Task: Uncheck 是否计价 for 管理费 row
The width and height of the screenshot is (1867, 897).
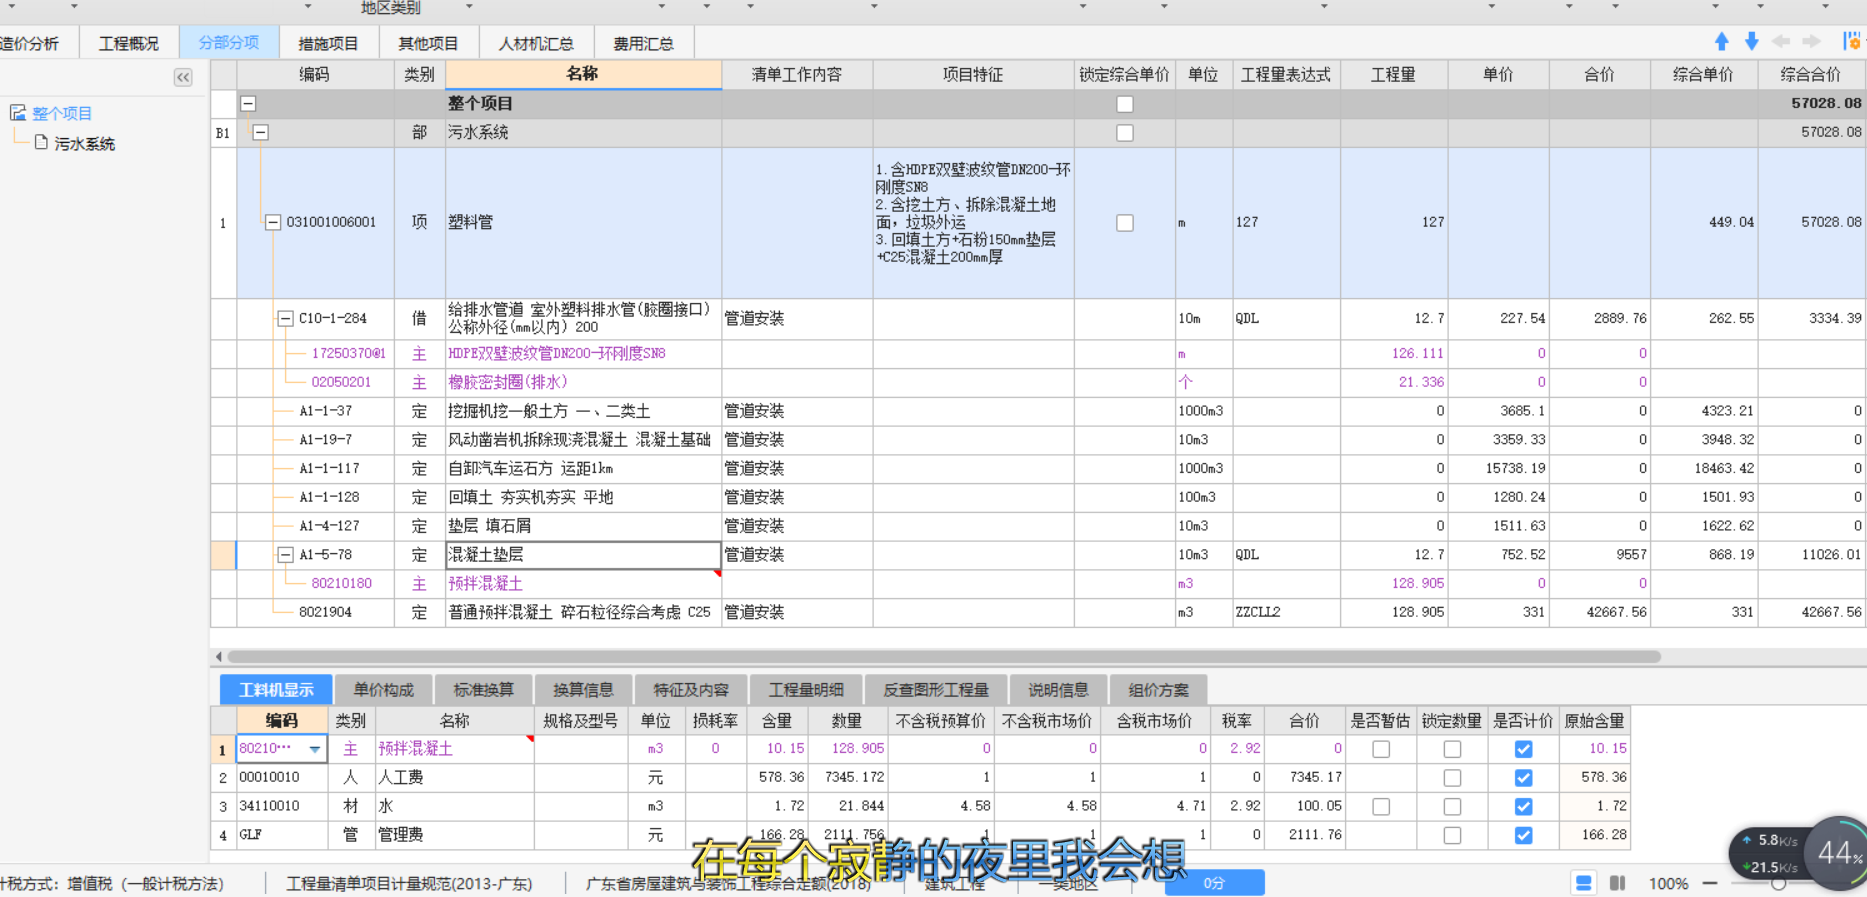Action: [x=1523, y=835]
